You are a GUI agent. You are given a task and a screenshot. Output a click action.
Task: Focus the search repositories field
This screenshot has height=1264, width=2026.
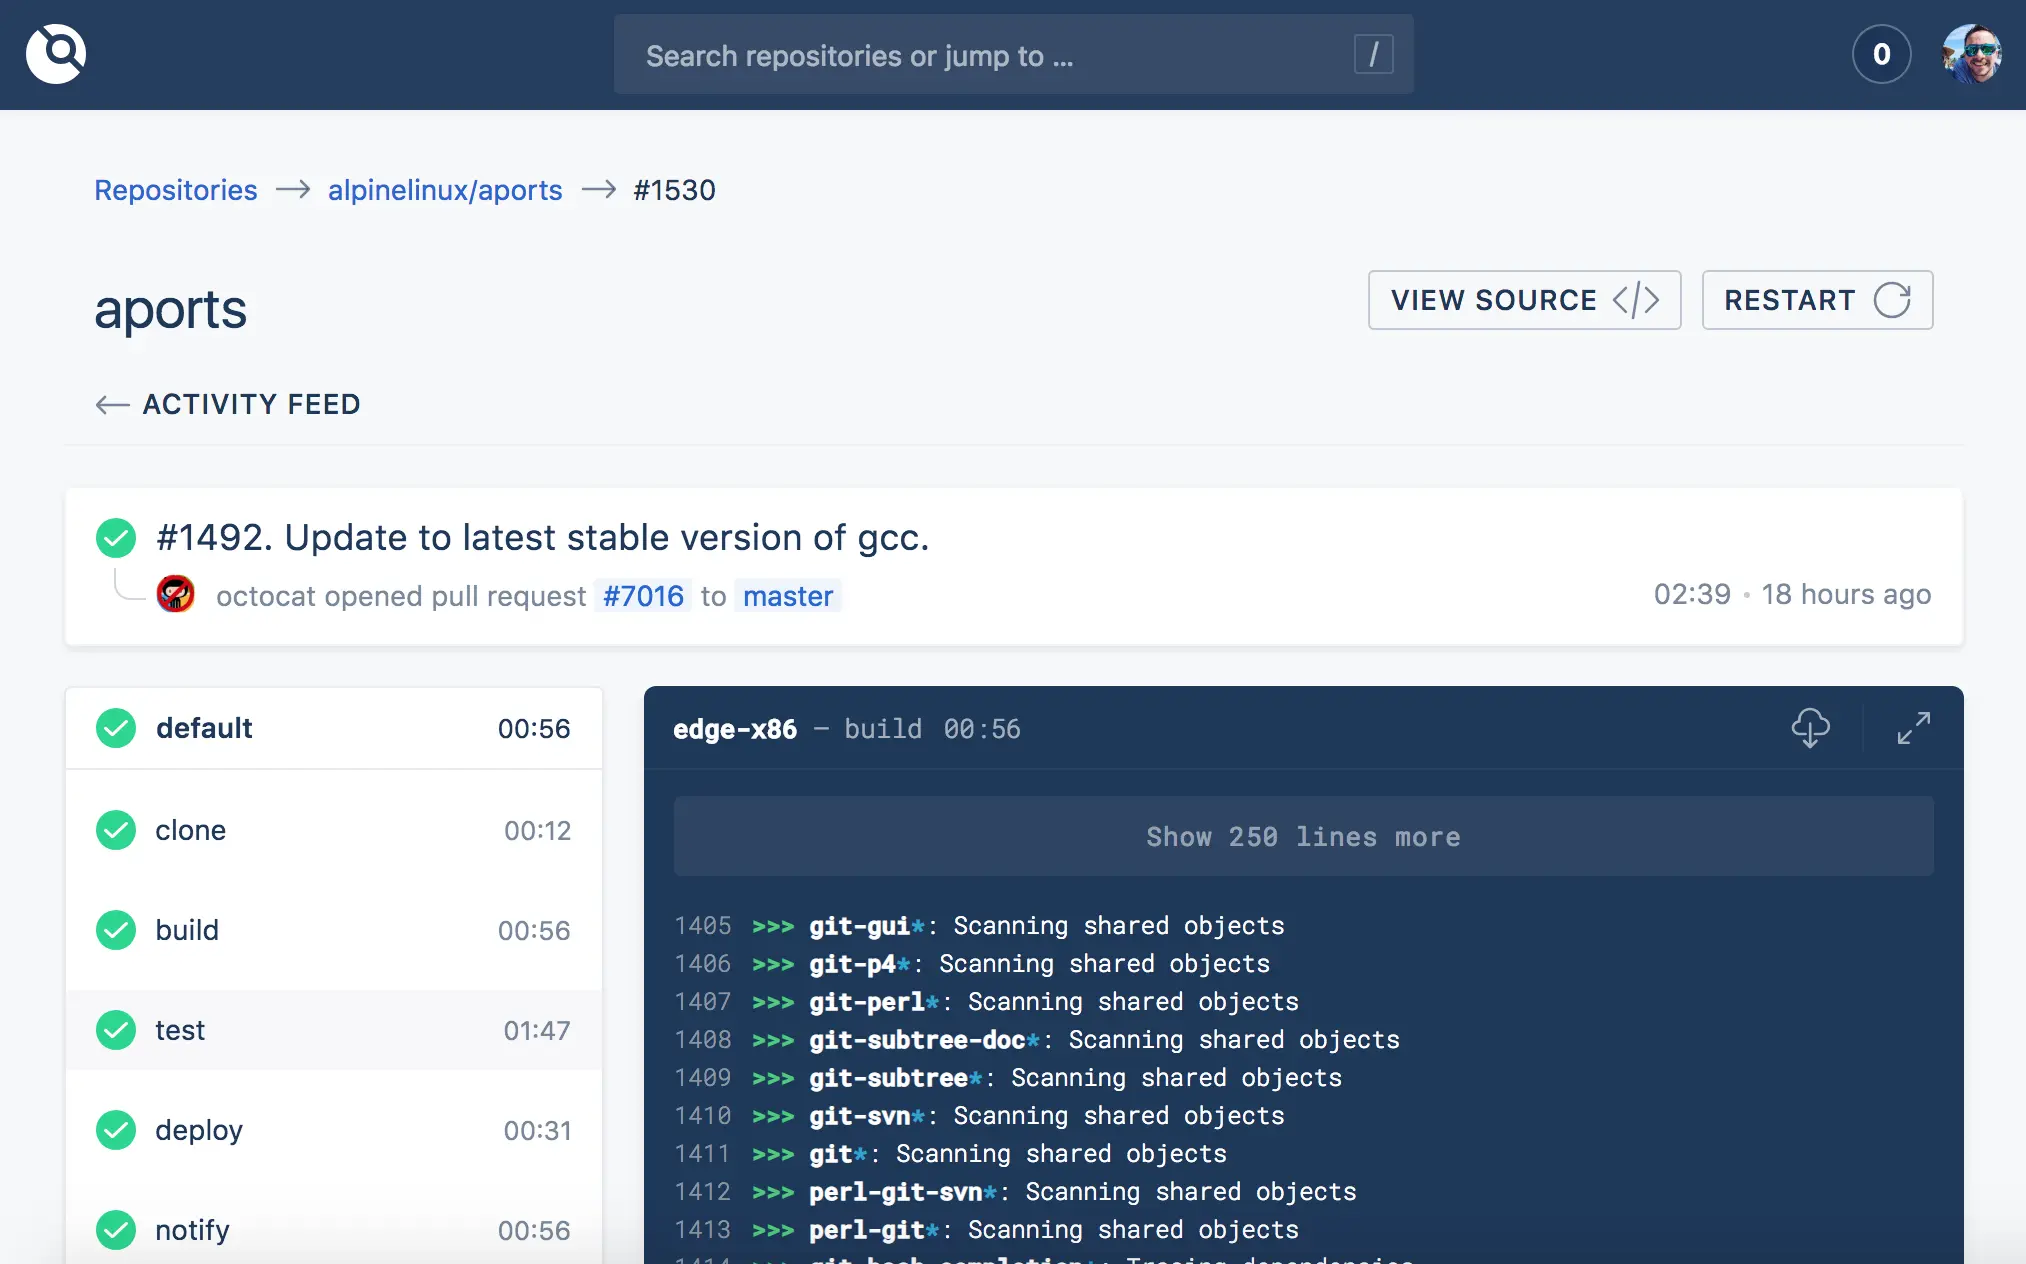(x=980, y=56)
